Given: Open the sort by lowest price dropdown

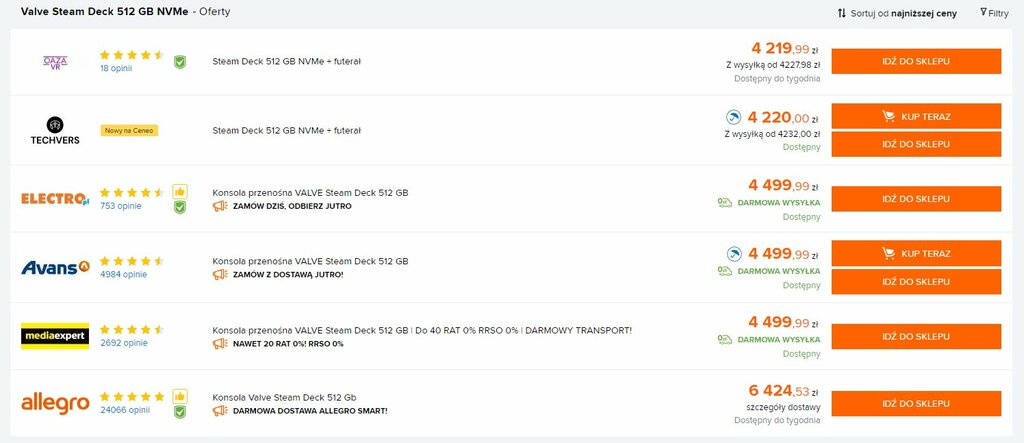Looking at the screenshot, I should click(x=897, y=13).
